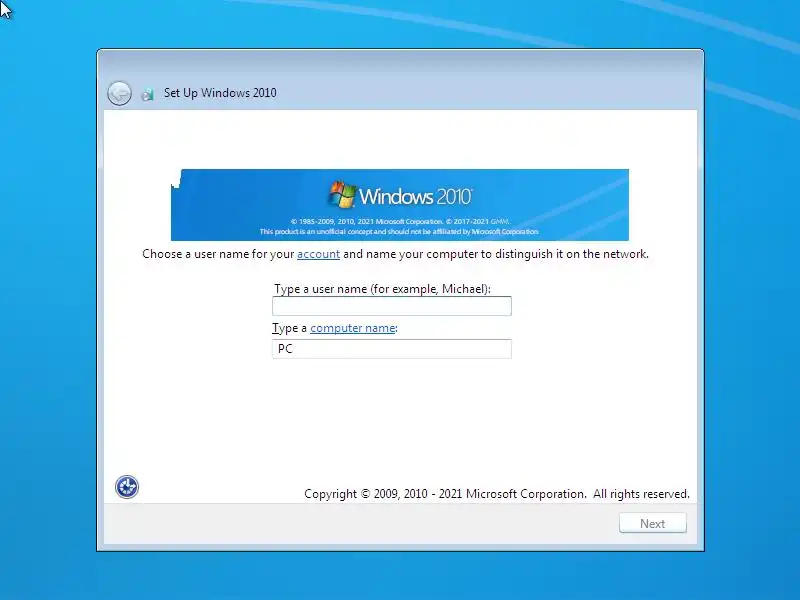This screenshot has width=800, height=600.
Task: Click the Next button
Action: 653,523
